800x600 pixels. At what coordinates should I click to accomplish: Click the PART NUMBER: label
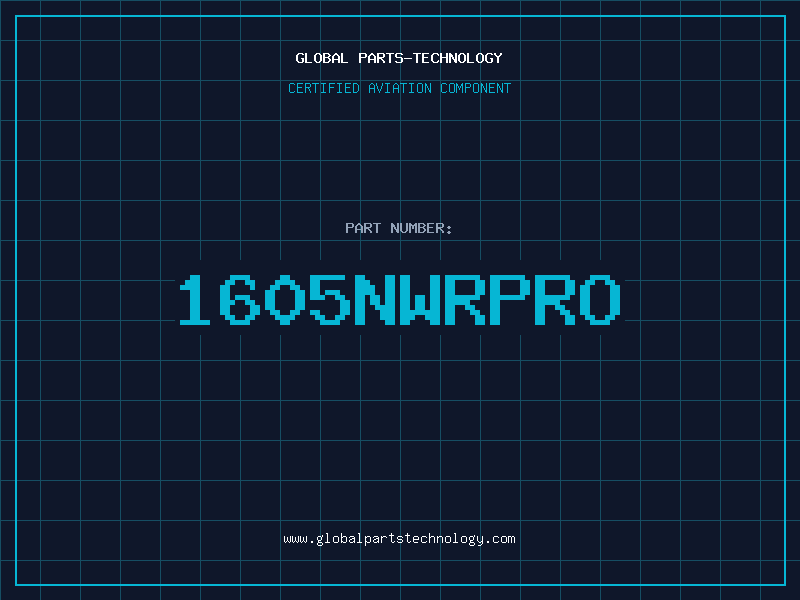click(x=399, y=228)
